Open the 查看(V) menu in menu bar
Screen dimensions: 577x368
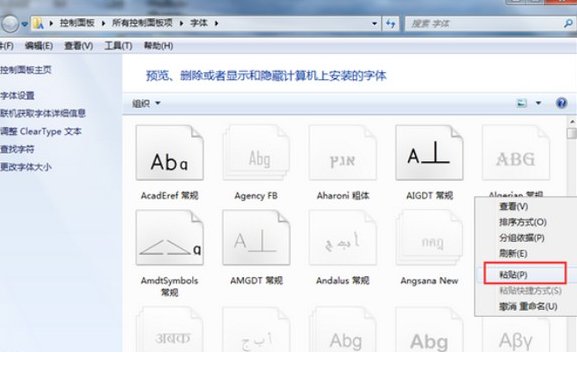pyautogui.click(x=78, y=46)
